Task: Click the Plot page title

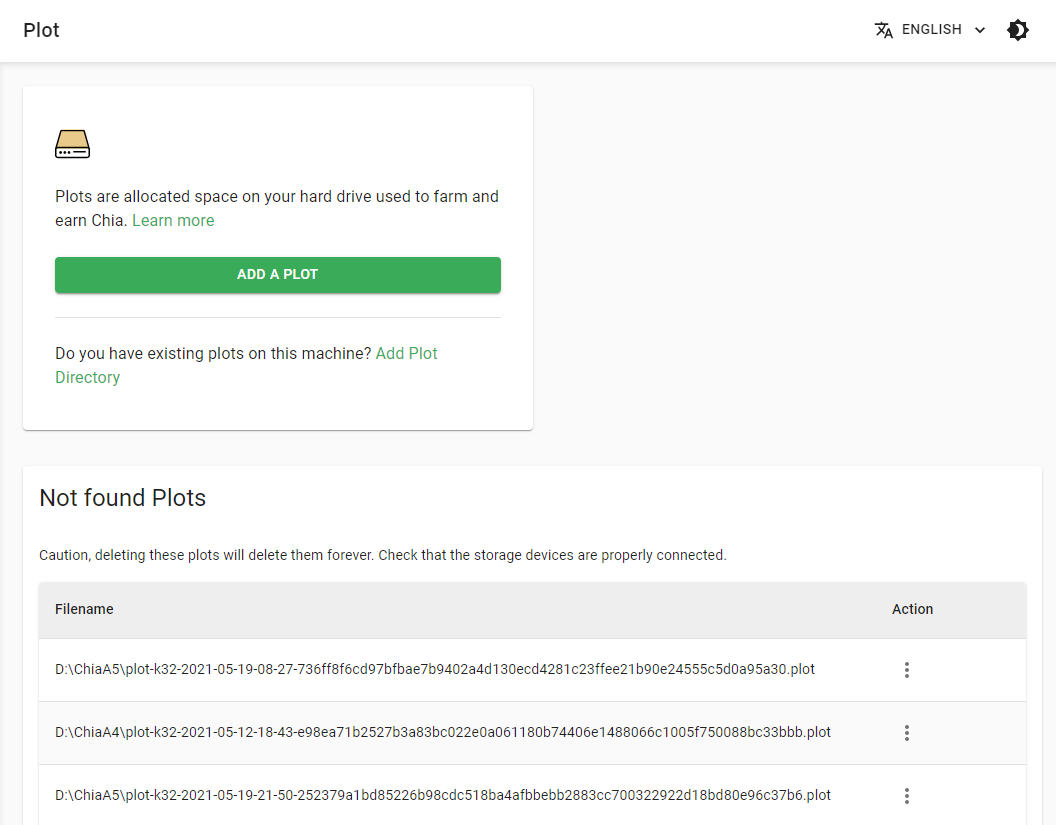Action: 41,30
